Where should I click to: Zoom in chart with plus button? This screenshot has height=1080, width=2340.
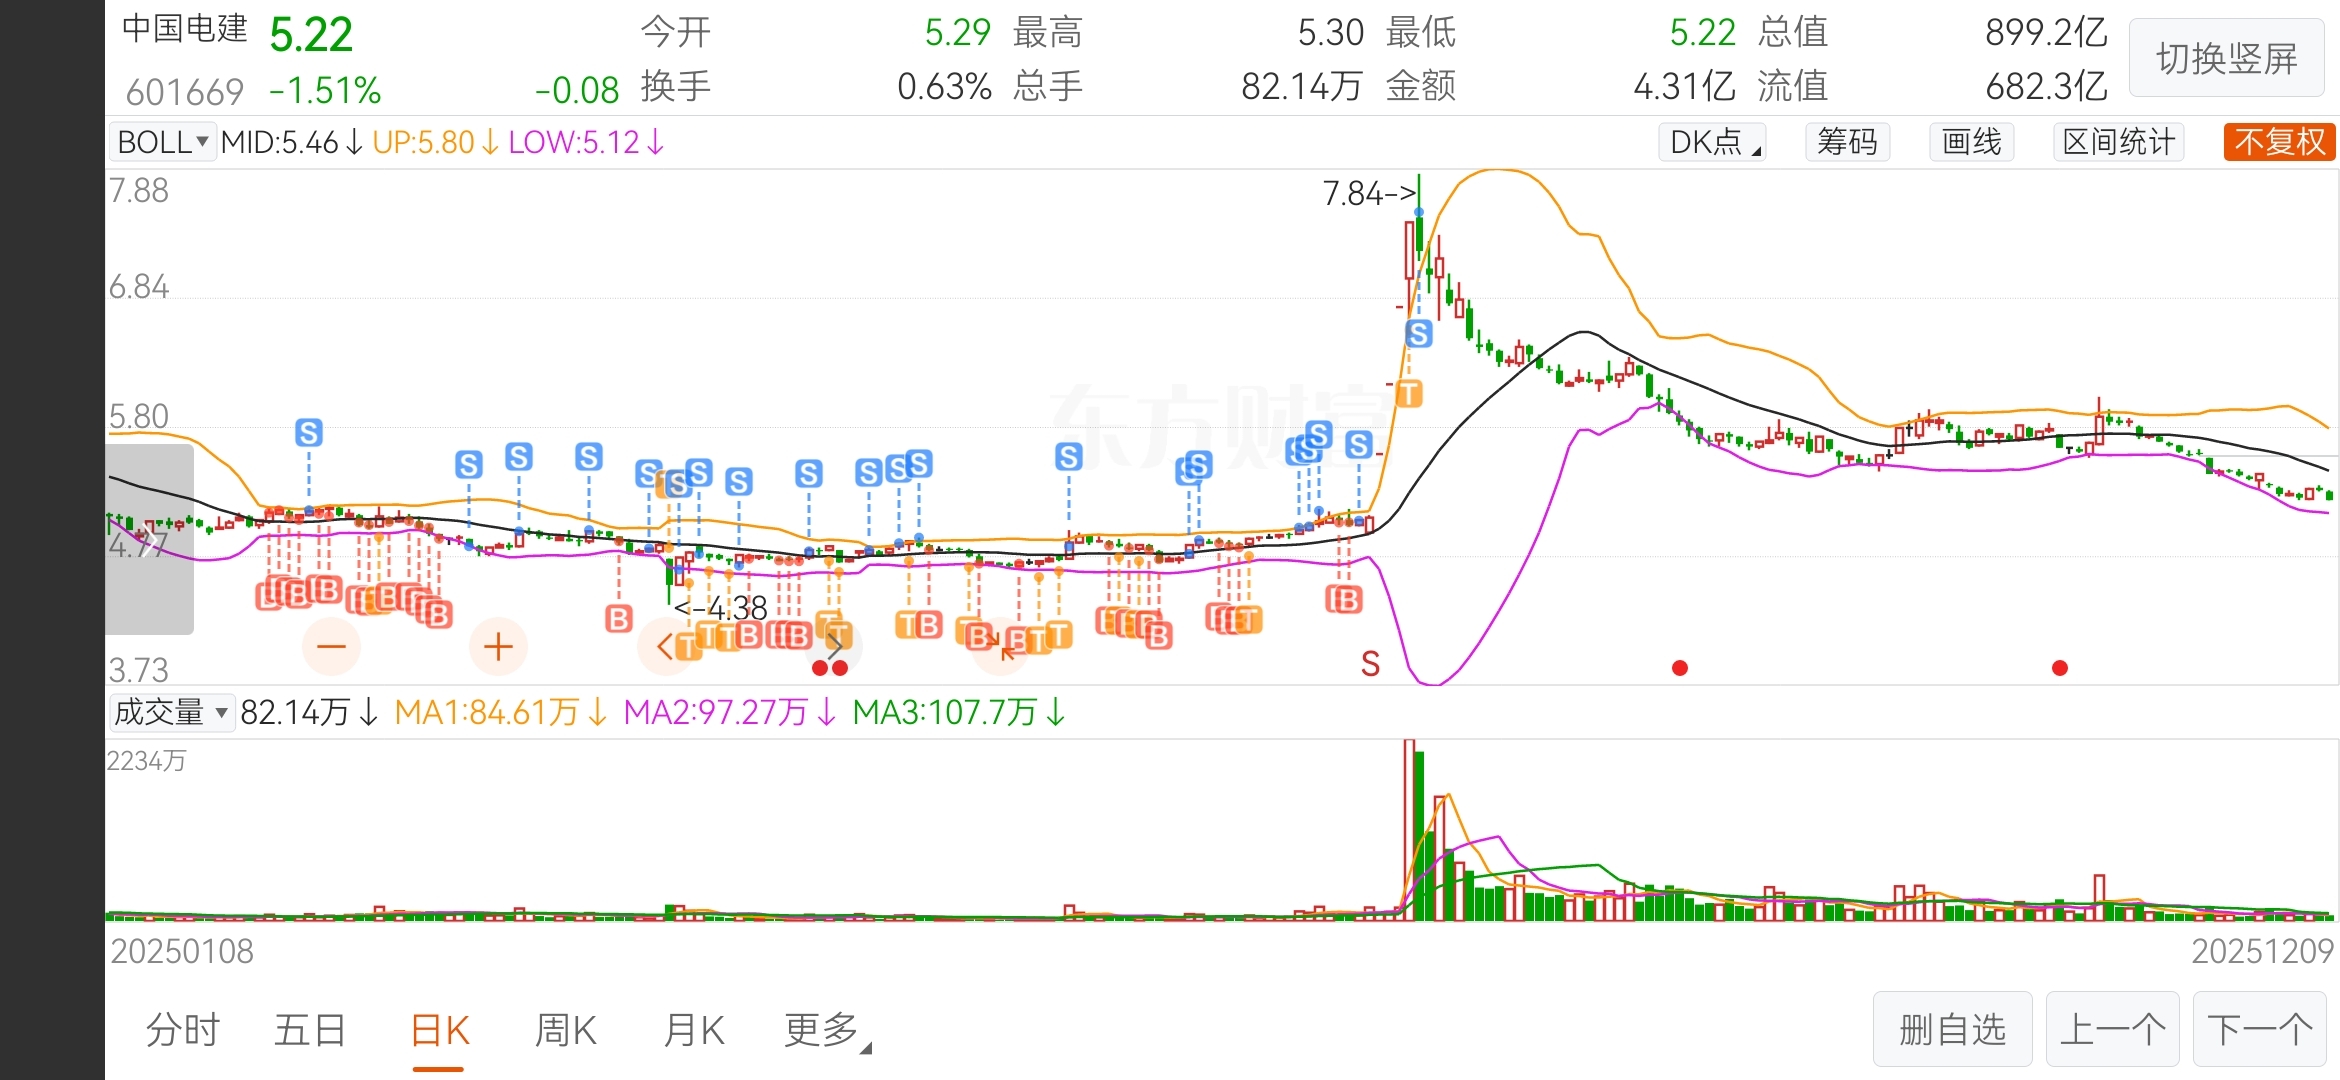click(x=498, y=646)
